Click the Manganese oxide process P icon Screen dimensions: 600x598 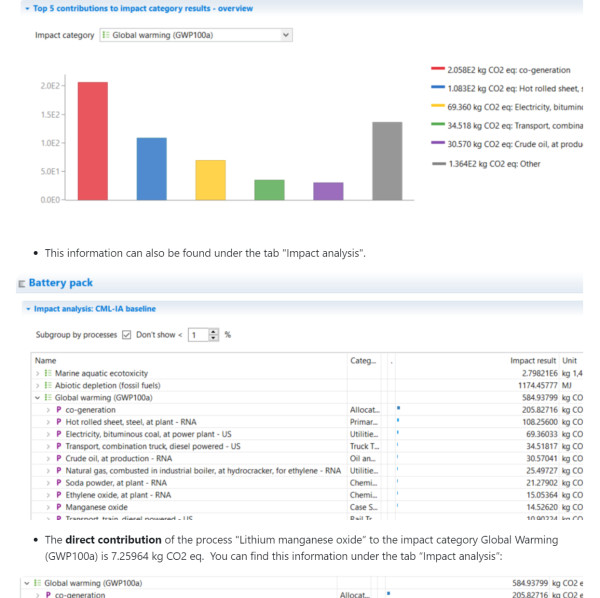click(59, 506)
